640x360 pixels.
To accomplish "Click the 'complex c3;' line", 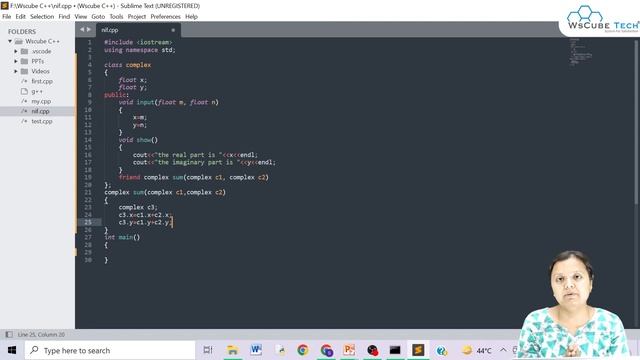I will 138,207.
